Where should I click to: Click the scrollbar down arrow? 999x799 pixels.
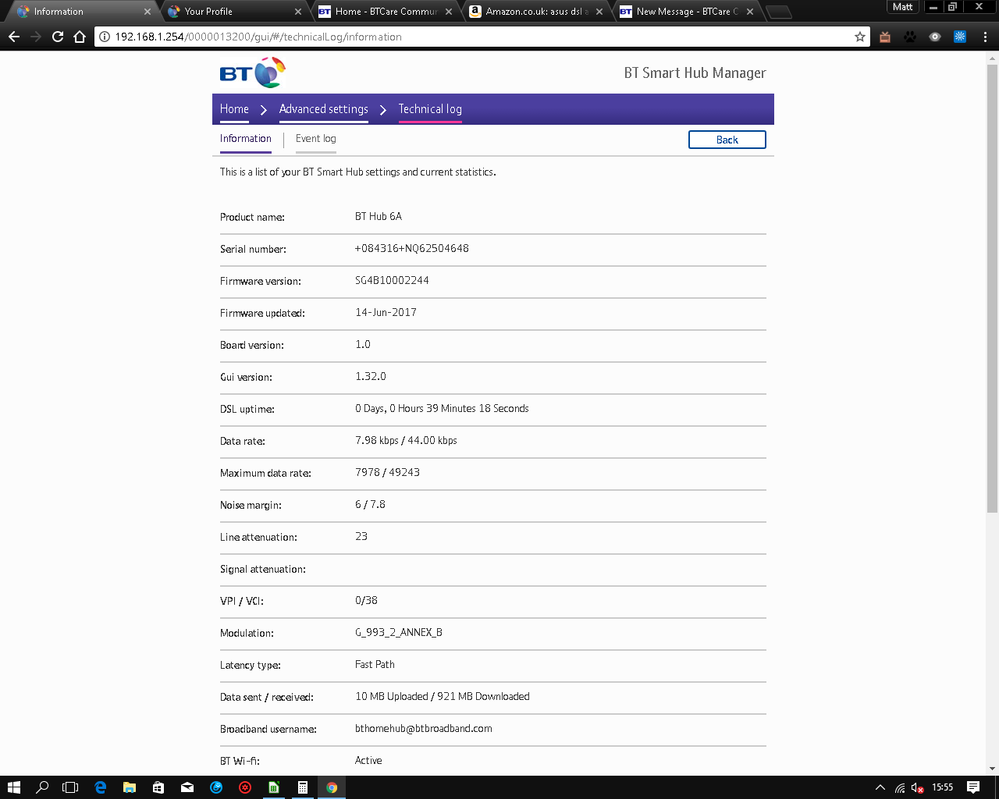(x=992, y=768)
